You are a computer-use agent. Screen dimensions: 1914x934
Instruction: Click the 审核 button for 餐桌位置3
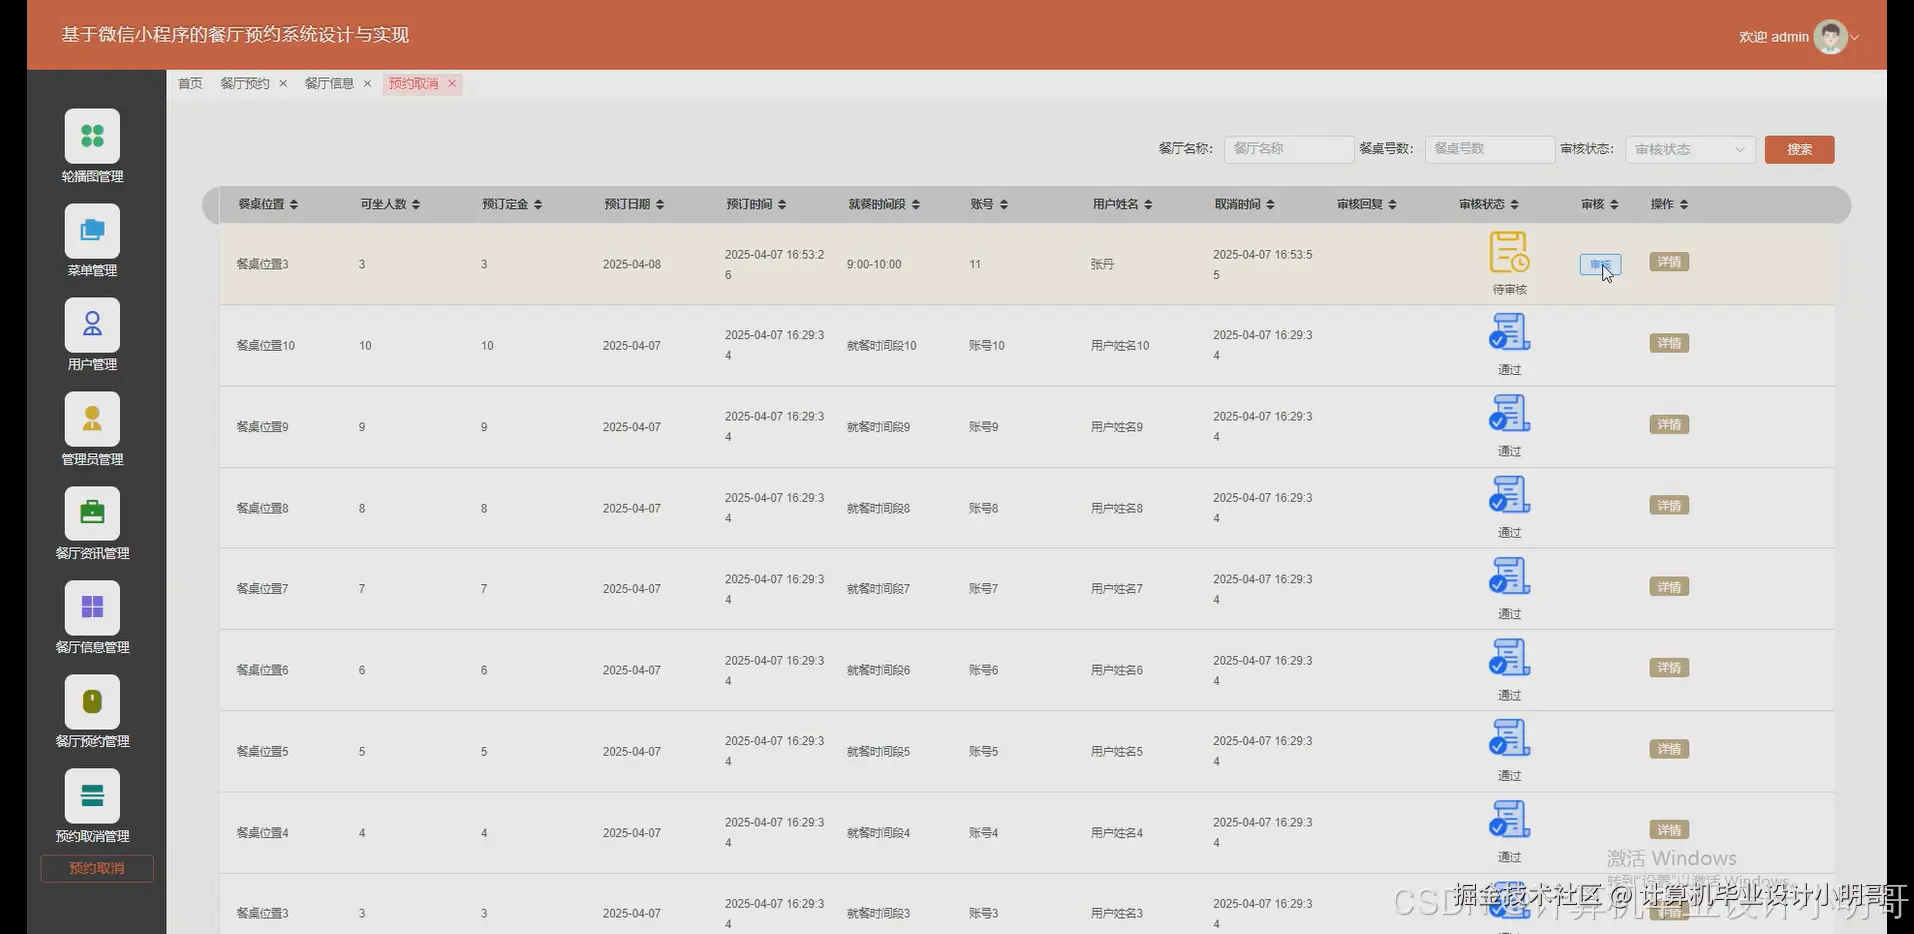tap(1600, 264)
